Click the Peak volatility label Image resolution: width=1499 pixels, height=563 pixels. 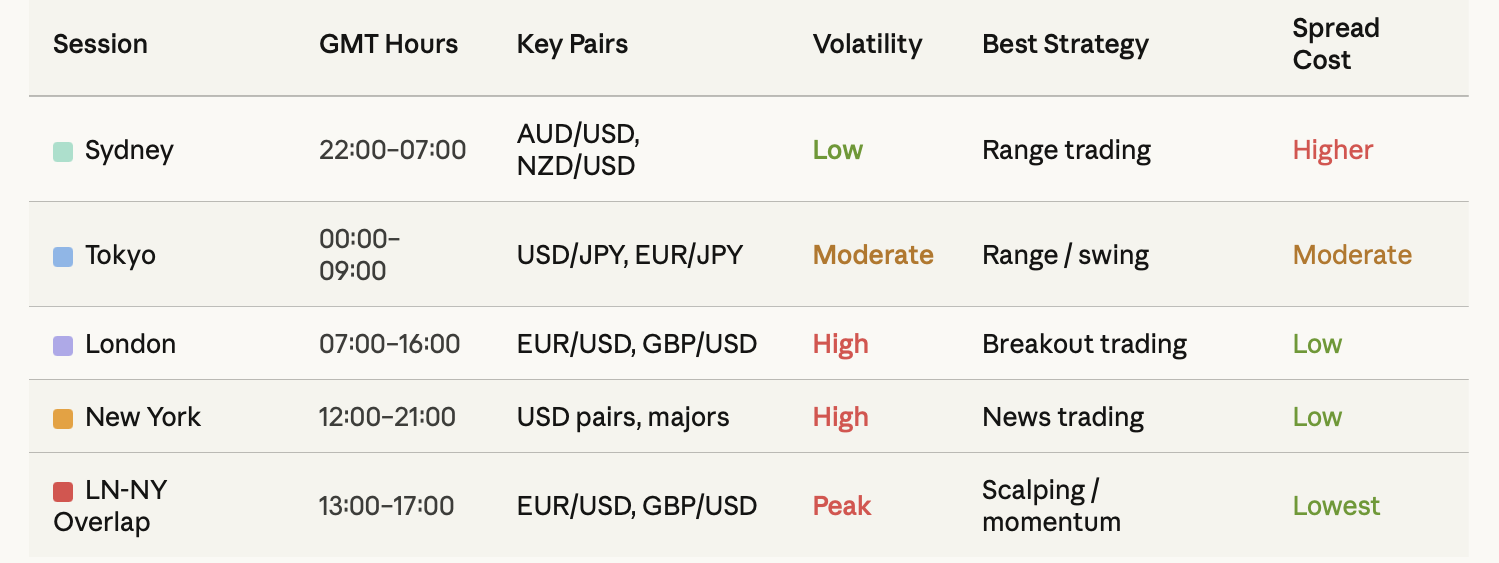coord(842,506)
